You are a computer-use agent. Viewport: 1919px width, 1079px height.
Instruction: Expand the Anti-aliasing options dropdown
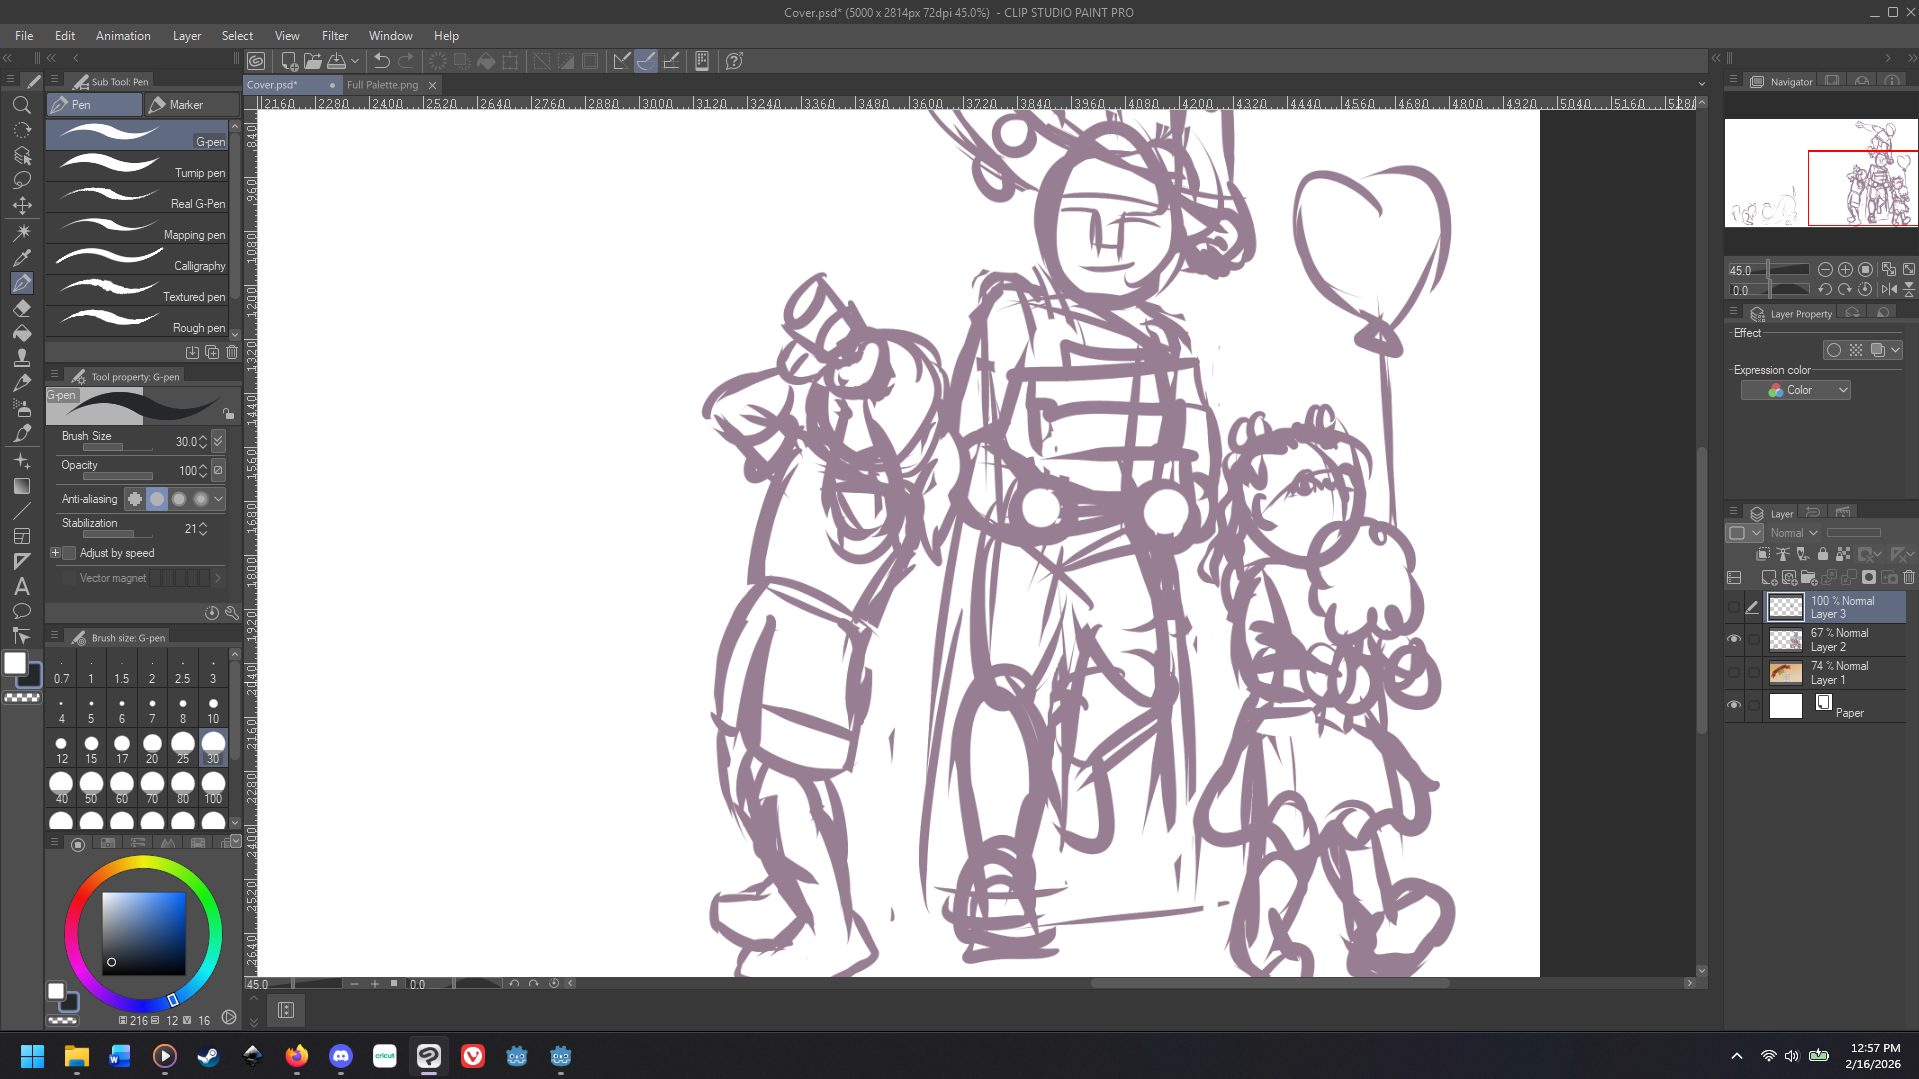[x=219, y=499]
